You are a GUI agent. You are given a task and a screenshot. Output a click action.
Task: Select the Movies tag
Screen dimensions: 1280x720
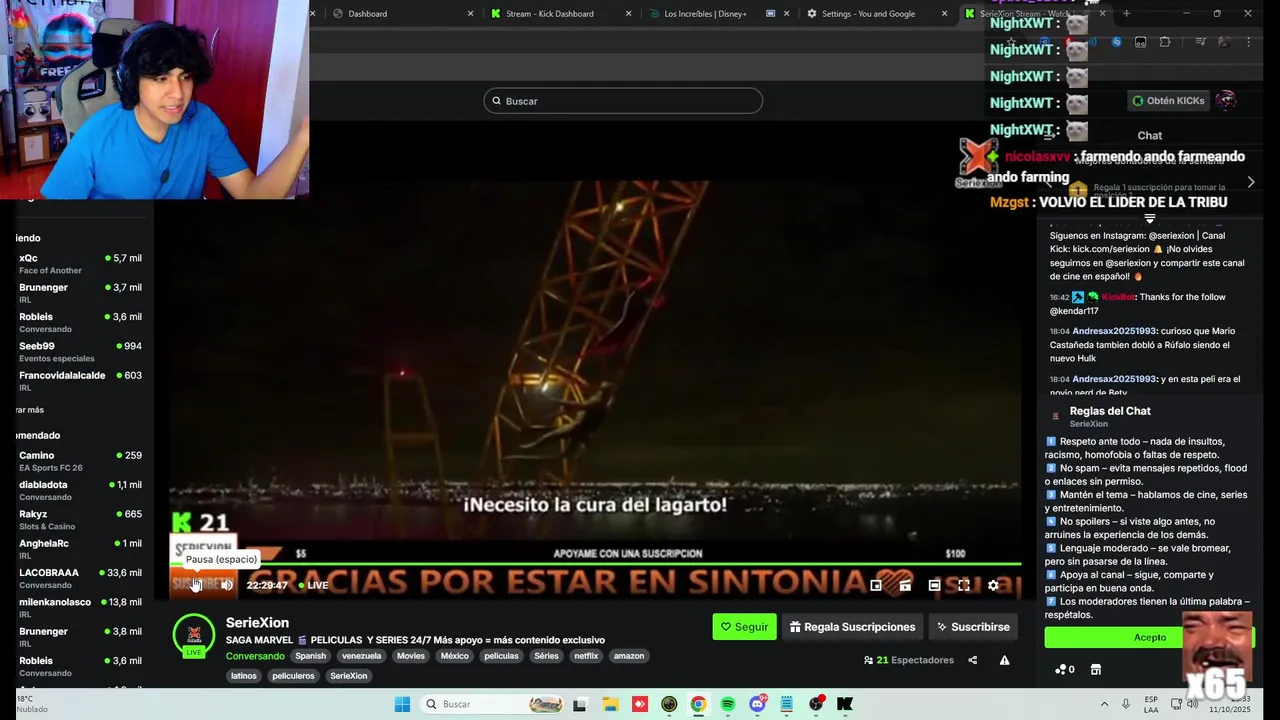[x=411, y=656]
